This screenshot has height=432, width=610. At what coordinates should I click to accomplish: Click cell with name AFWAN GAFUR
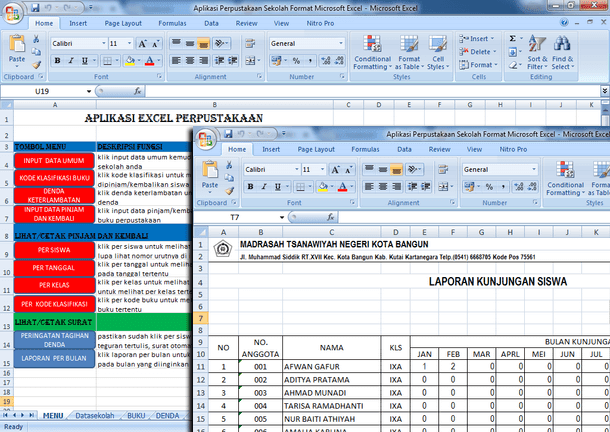[x=332, y=367]
